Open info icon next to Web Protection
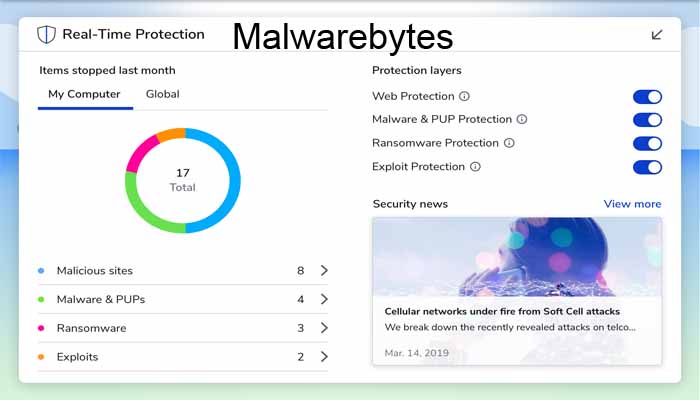The image size is (700, 400). click(464, 96)
